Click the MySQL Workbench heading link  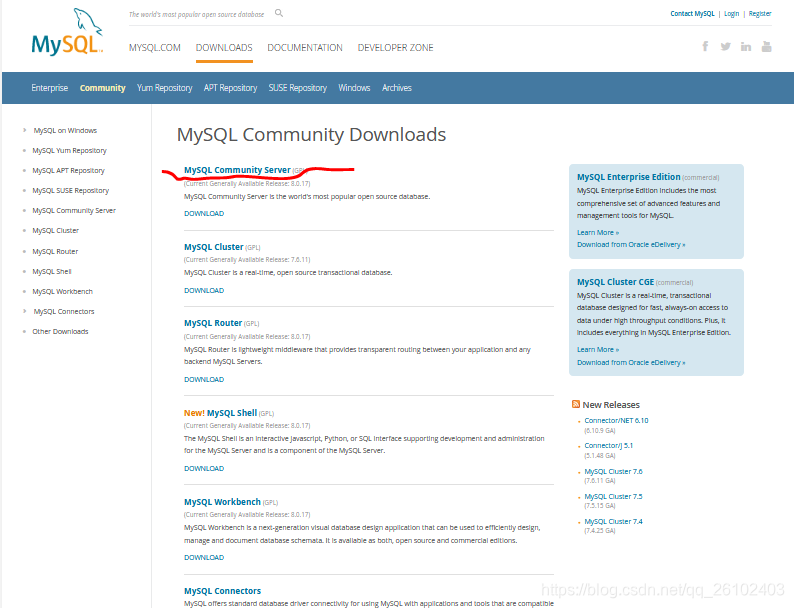point(222,502)
